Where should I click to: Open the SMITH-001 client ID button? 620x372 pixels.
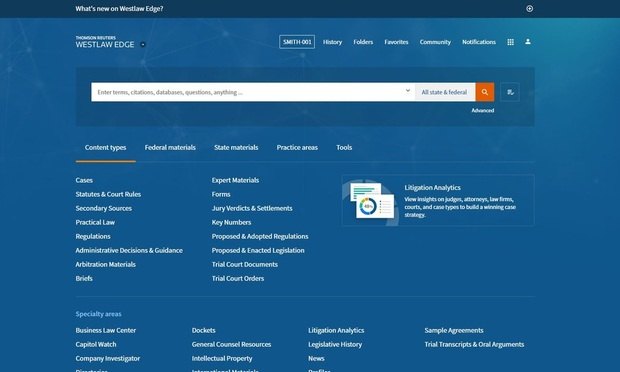[x=297, y=42]
